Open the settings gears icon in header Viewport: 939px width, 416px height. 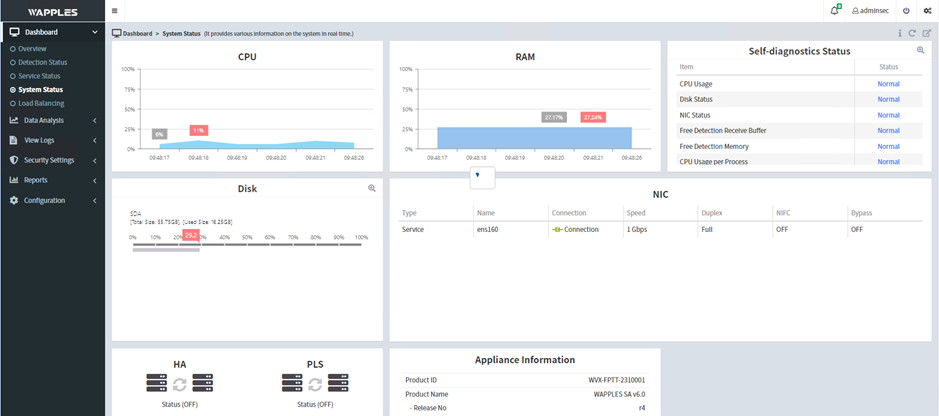(926, 10)
